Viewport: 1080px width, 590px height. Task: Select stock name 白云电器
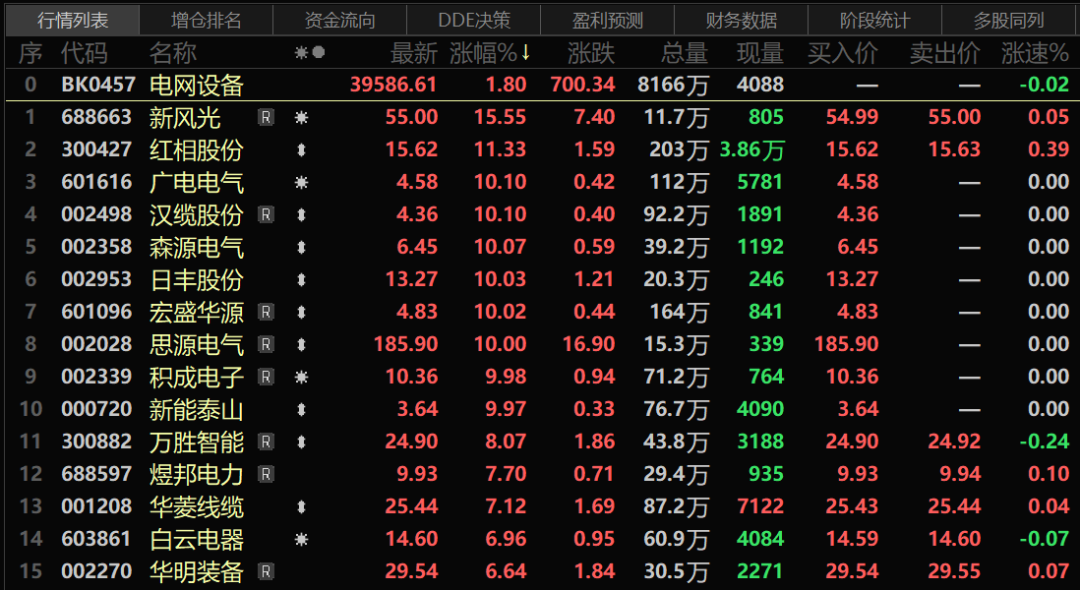click(x=196, y=539)
